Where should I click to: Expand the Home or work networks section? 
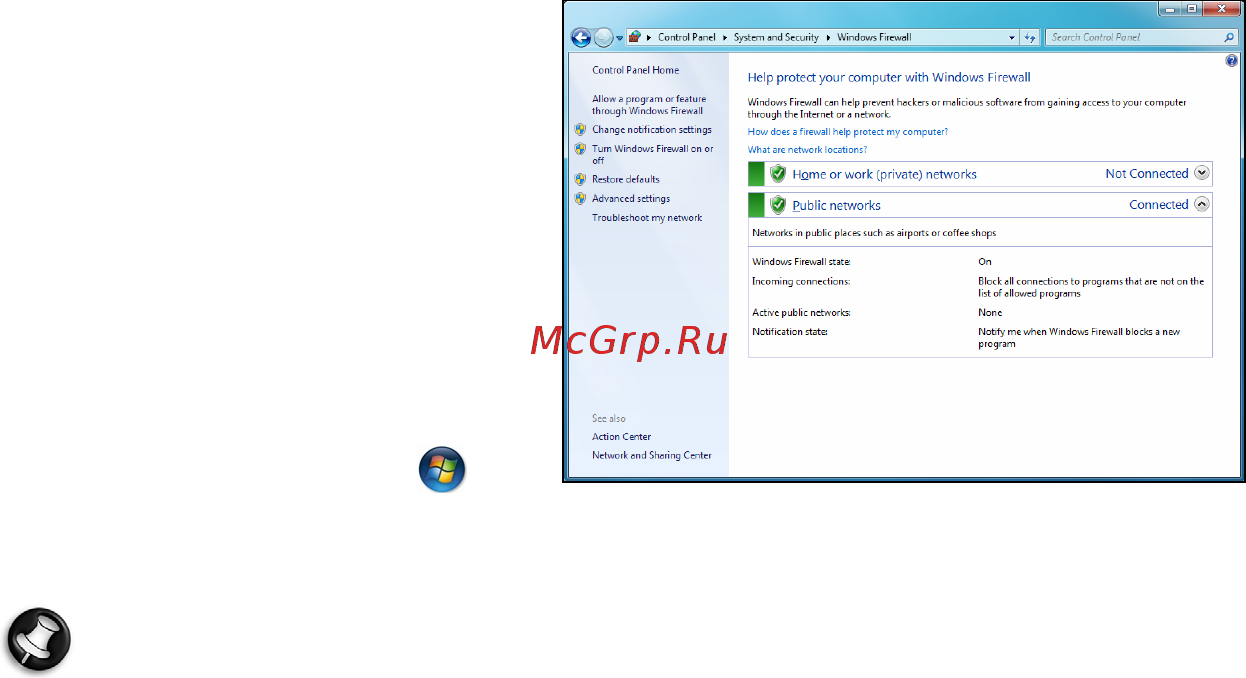coord(1202,173)
